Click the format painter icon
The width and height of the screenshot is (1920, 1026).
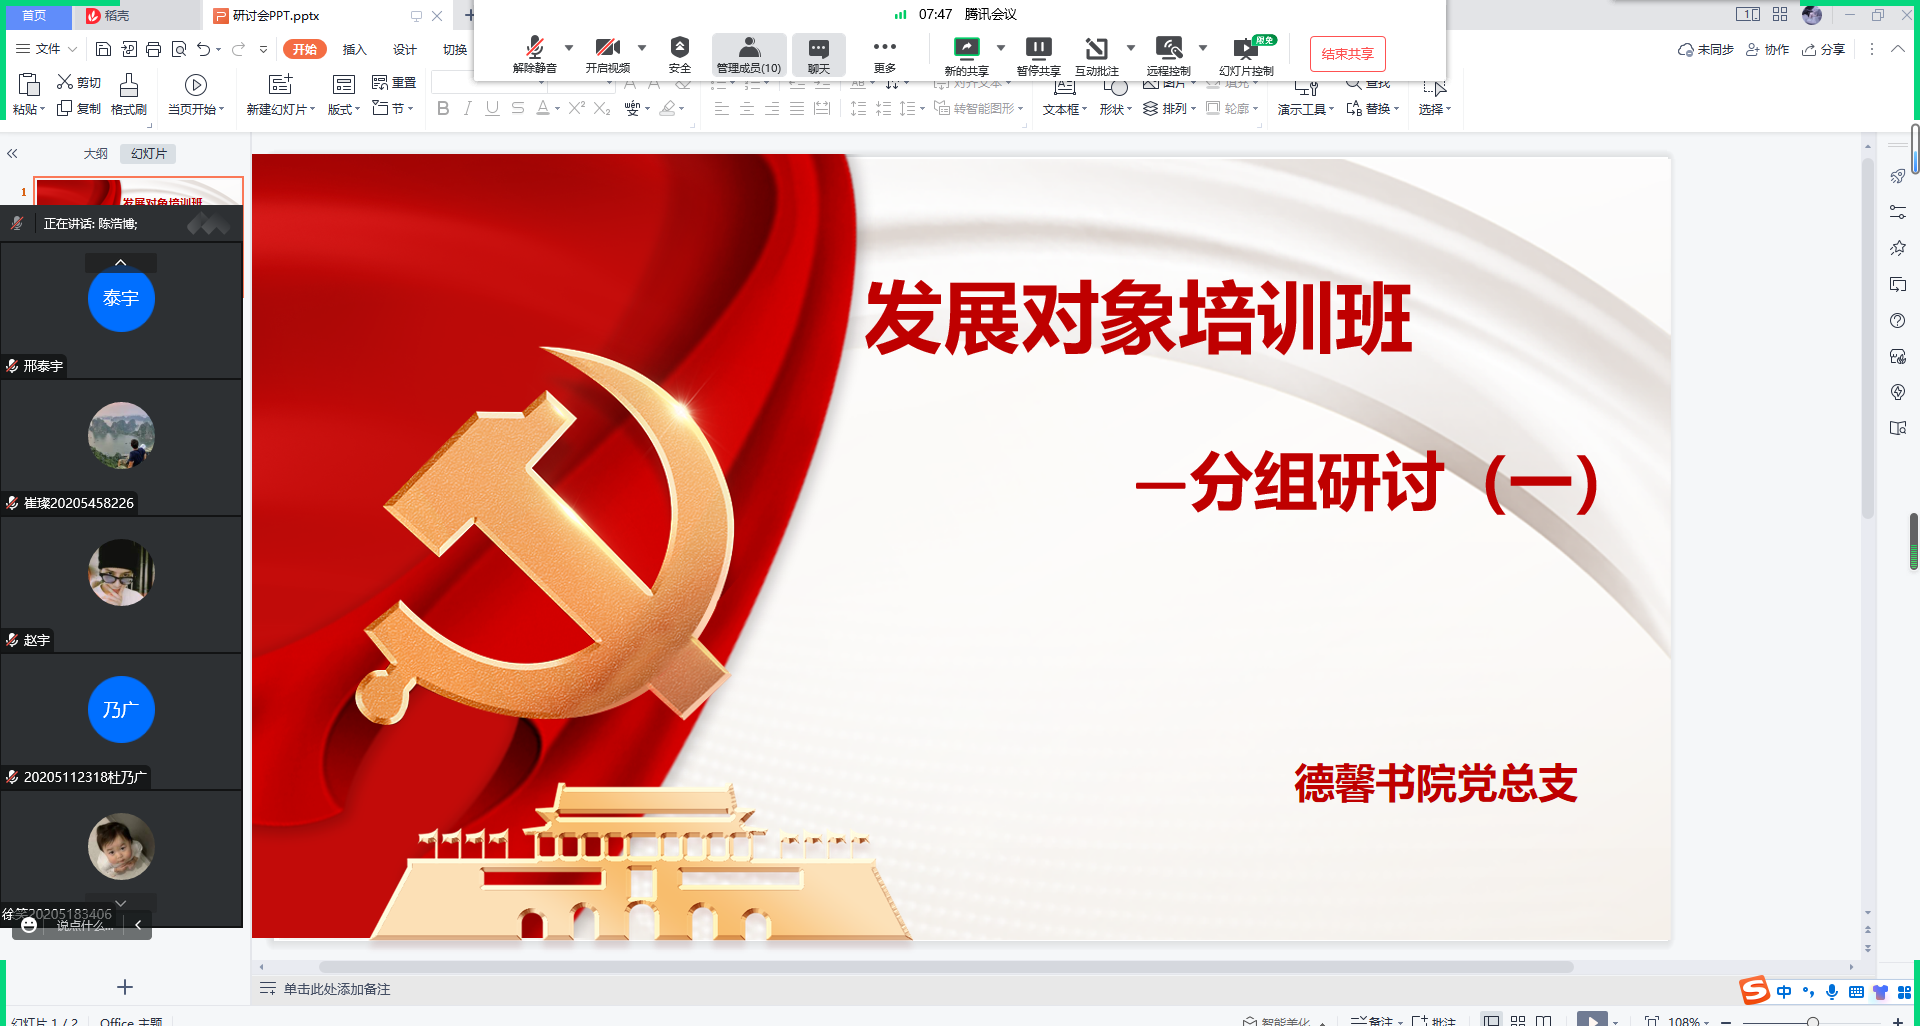pyautogui.click(x=129, y=95)
